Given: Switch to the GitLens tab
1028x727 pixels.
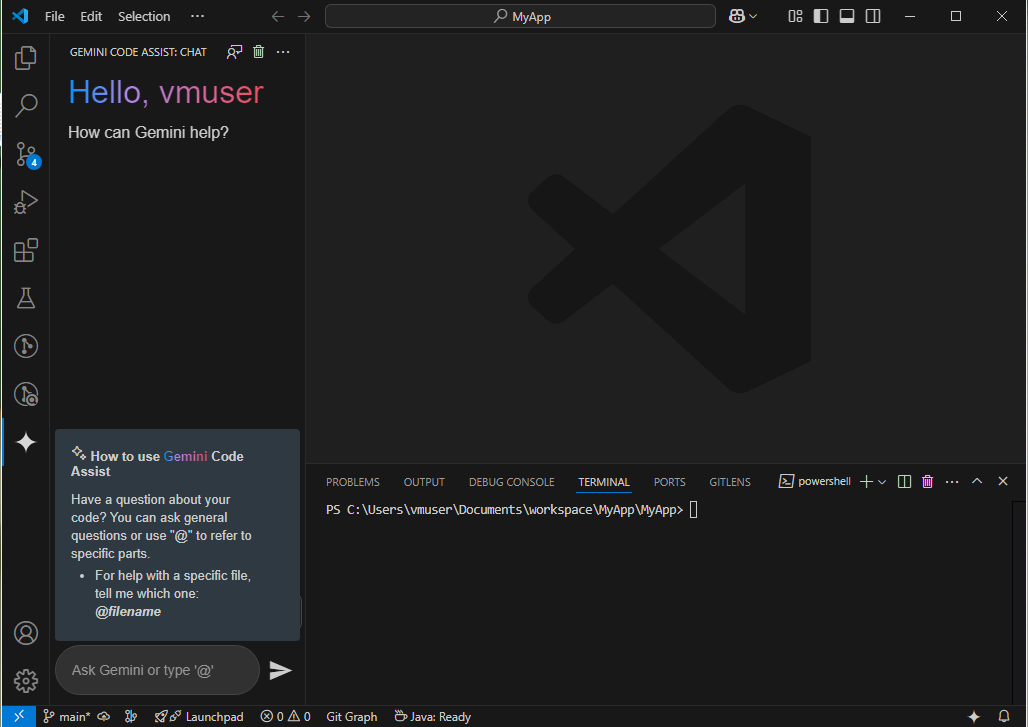Looking at the screenshot, I should tap(730, 482).
